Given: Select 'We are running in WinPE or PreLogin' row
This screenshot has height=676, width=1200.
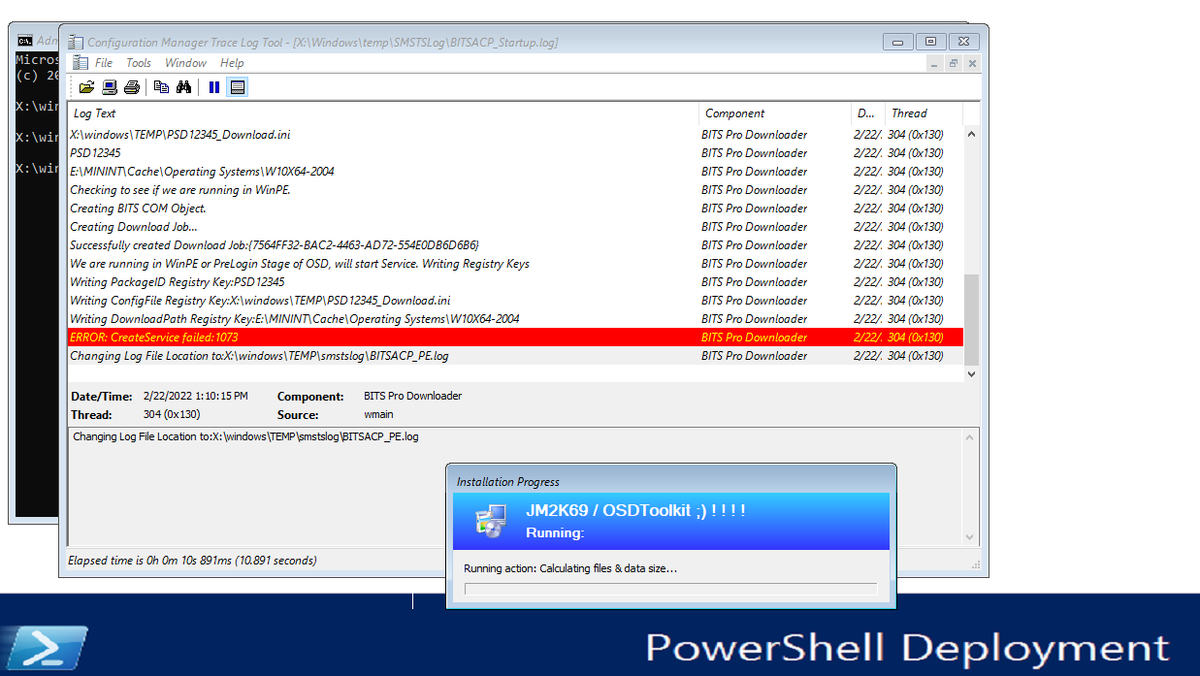Looking at the screenshot, I should tap(515, 264).
